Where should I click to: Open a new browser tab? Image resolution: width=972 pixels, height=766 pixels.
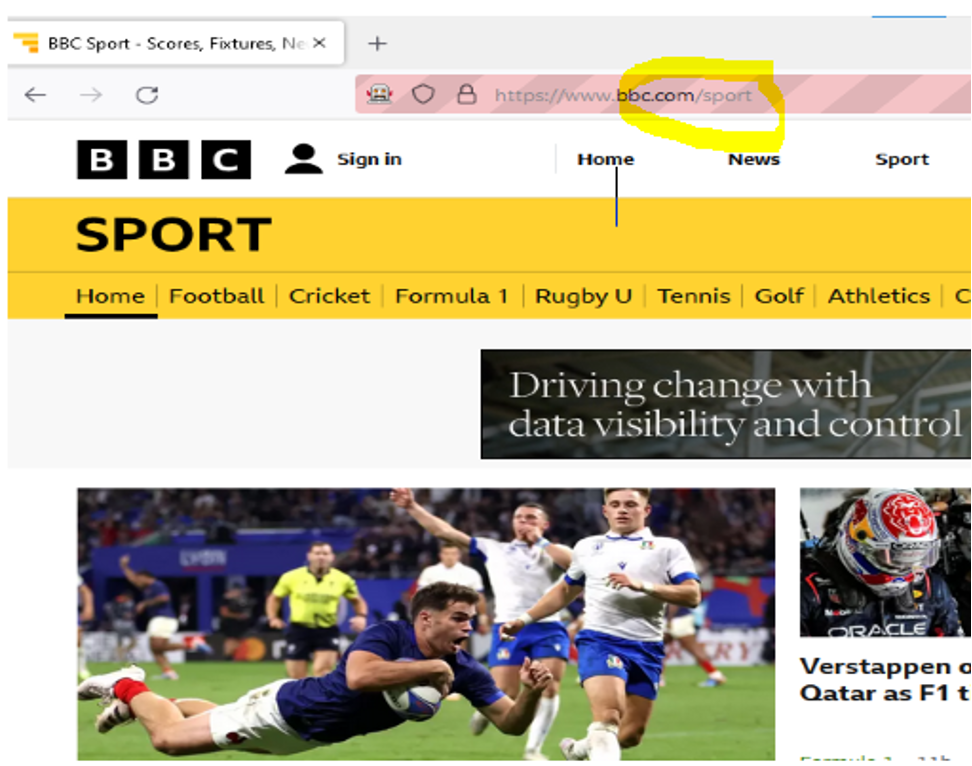pos(377,44)
